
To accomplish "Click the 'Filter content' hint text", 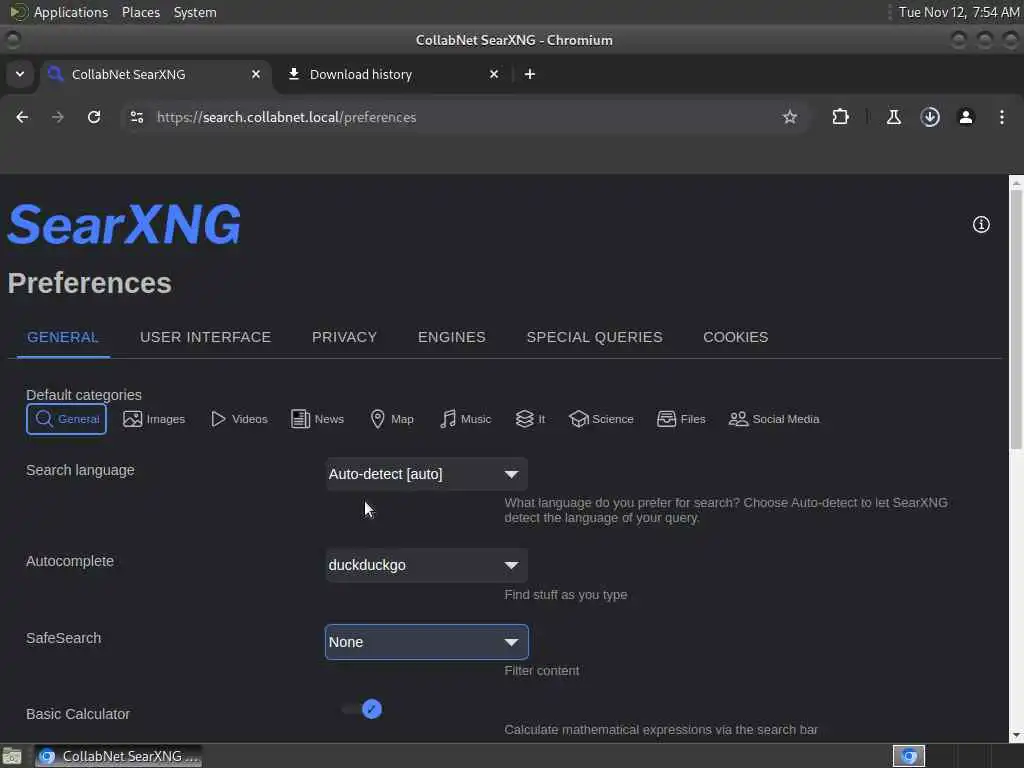I will pos(541,671).
